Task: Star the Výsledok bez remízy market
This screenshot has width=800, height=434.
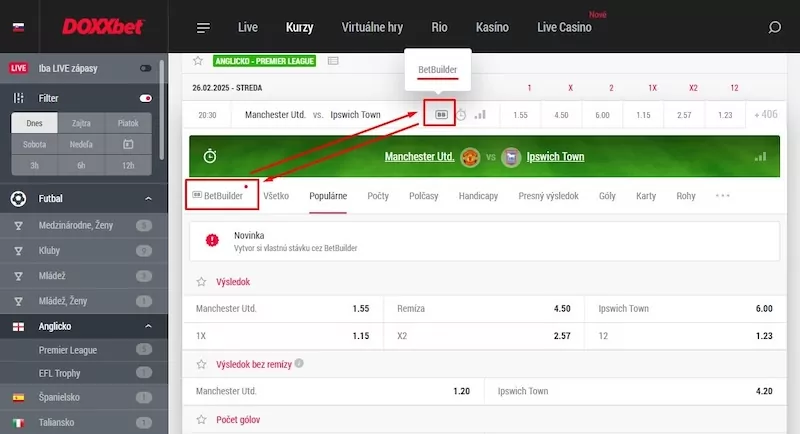Action: tap(202, 364)
